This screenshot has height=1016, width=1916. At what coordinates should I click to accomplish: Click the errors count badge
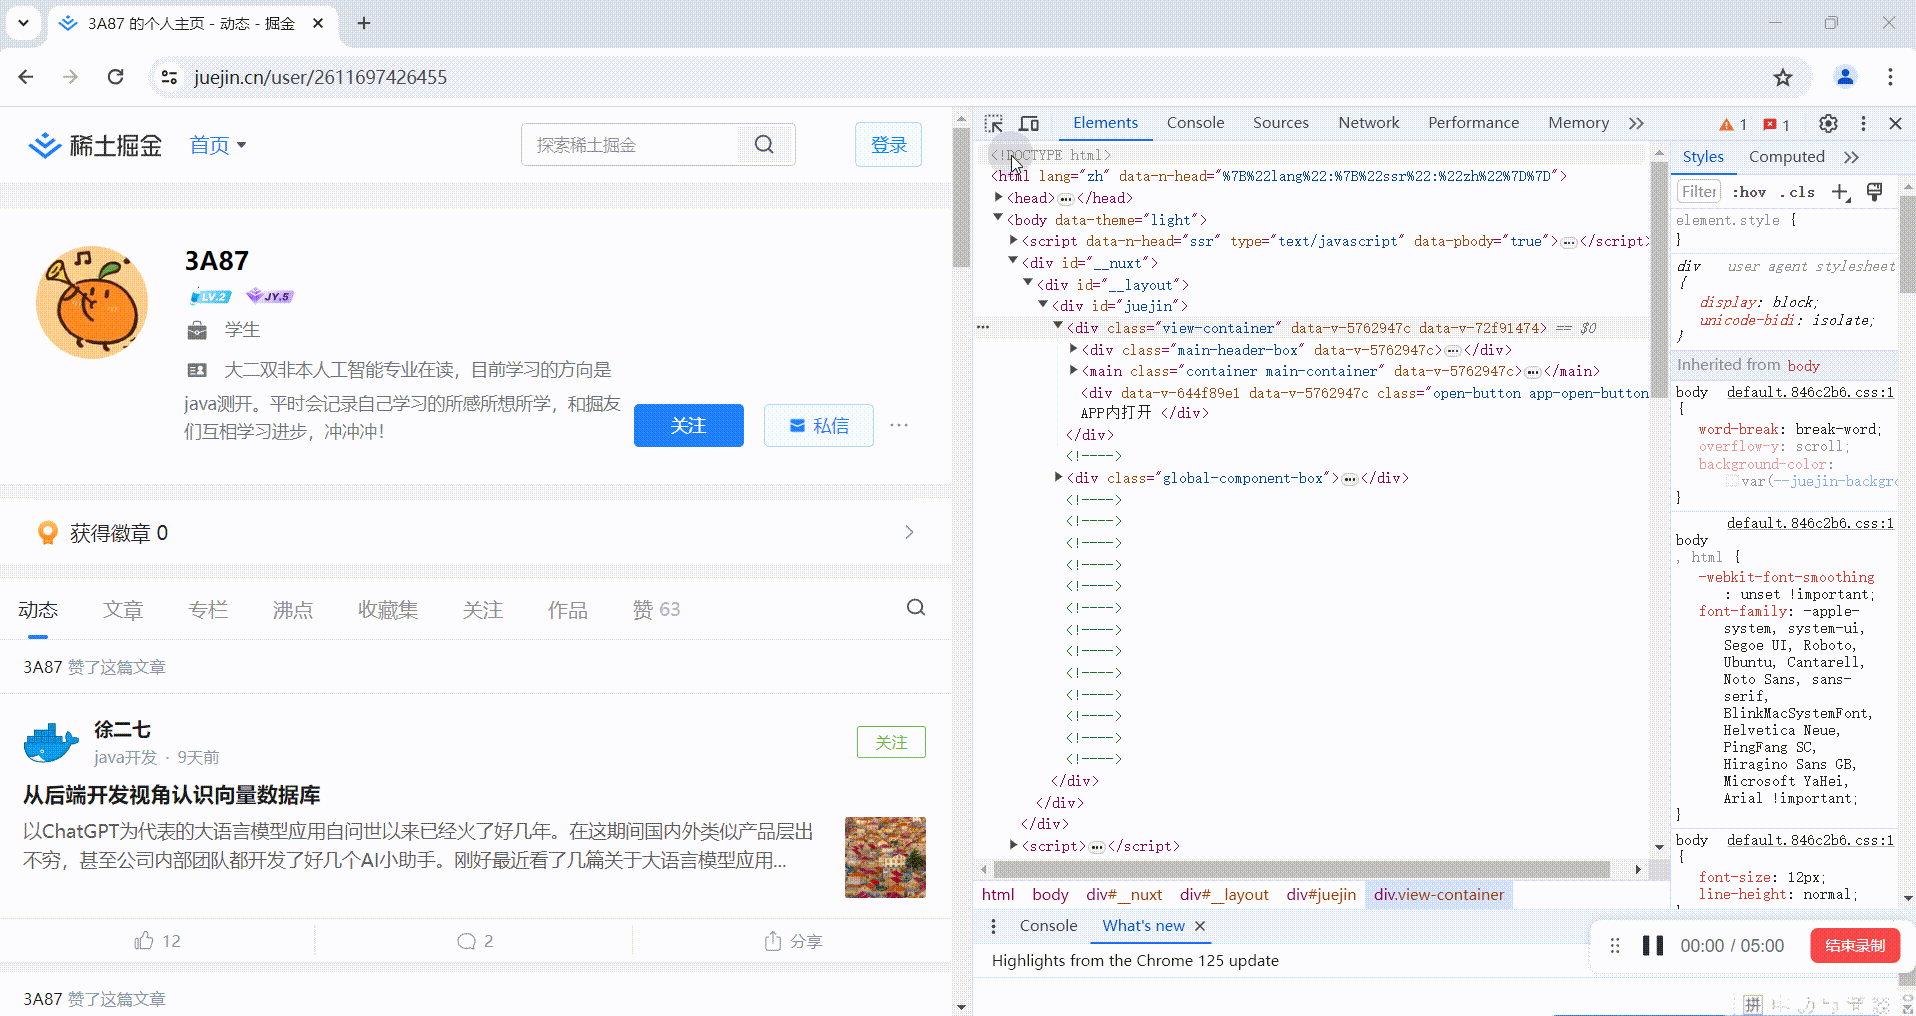tap(1776, 124)
